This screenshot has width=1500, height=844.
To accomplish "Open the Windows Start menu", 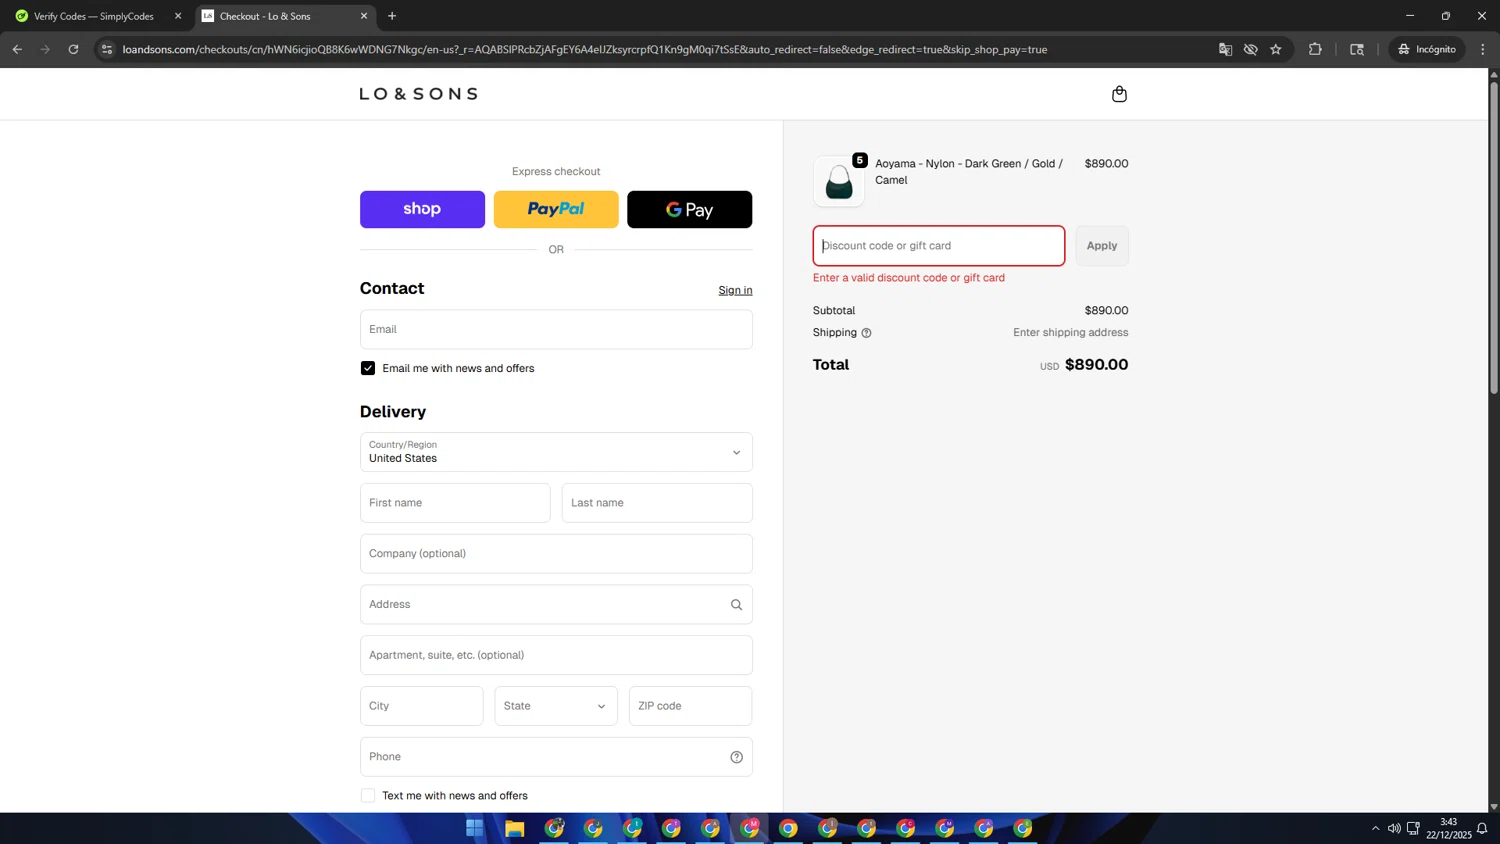I will [x=475, y=828].
